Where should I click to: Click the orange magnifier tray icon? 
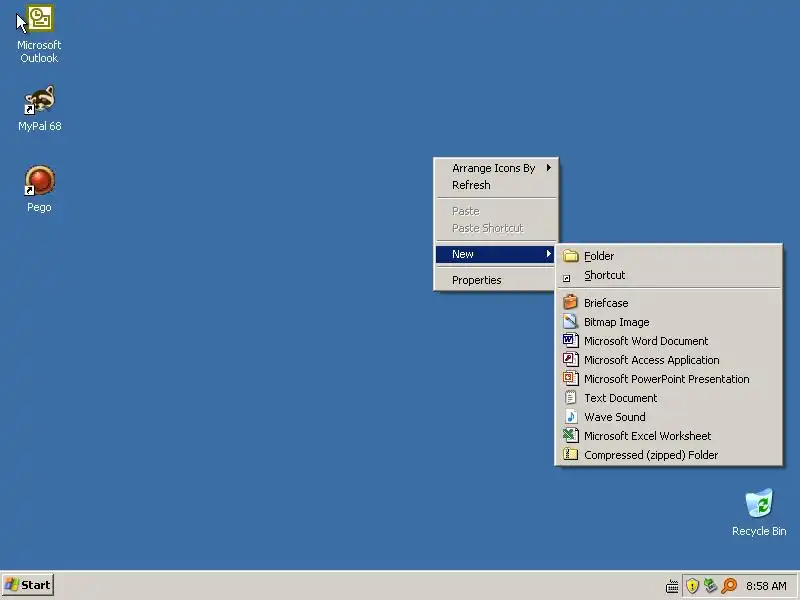tap(730, 586)
